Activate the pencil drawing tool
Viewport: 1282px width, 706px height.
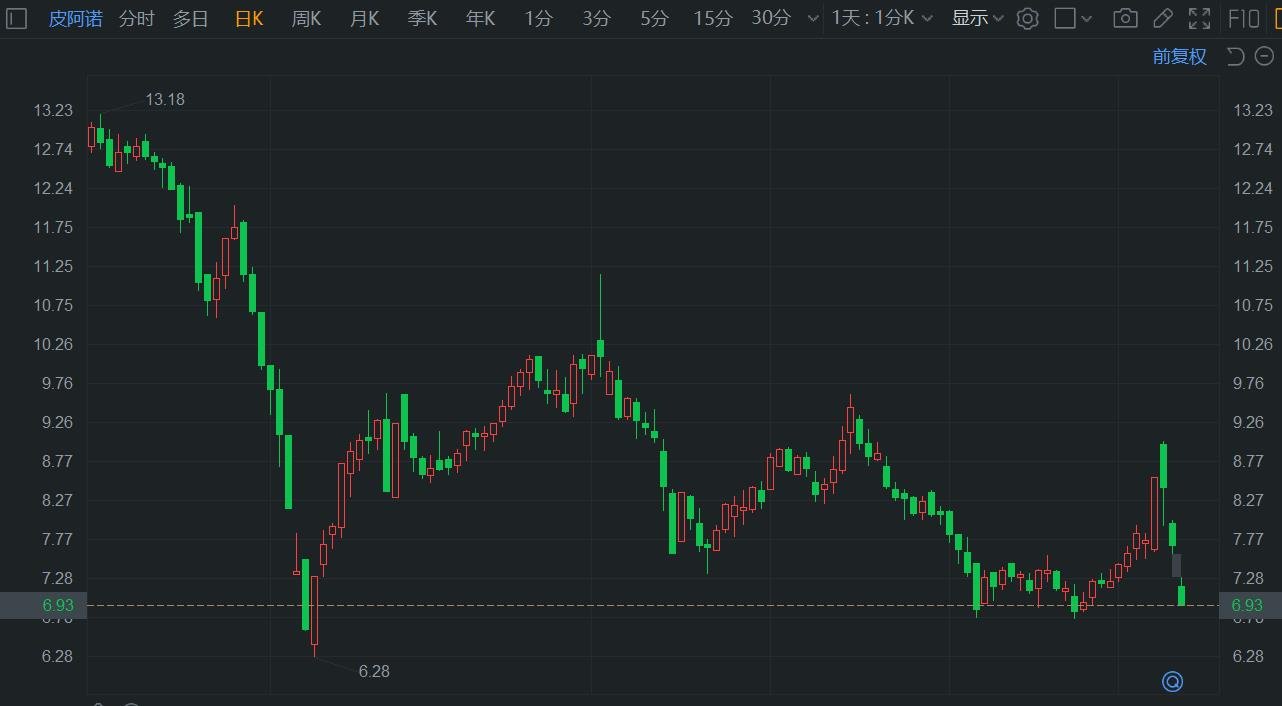coord(1162,18)
